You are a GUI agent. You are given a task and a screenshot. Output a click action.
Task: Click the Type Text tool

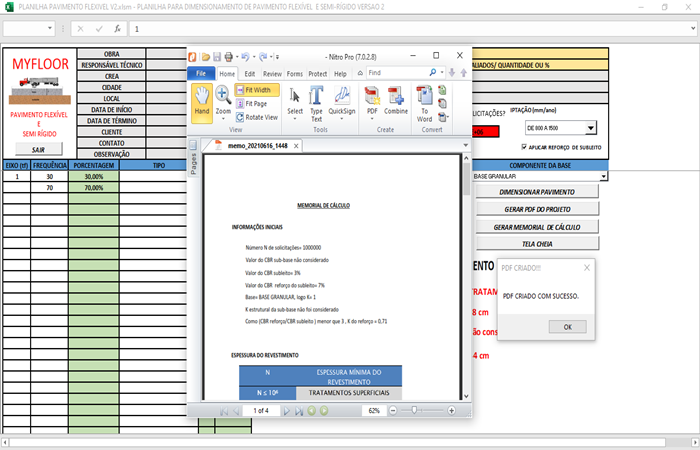(x=316, y=102)
